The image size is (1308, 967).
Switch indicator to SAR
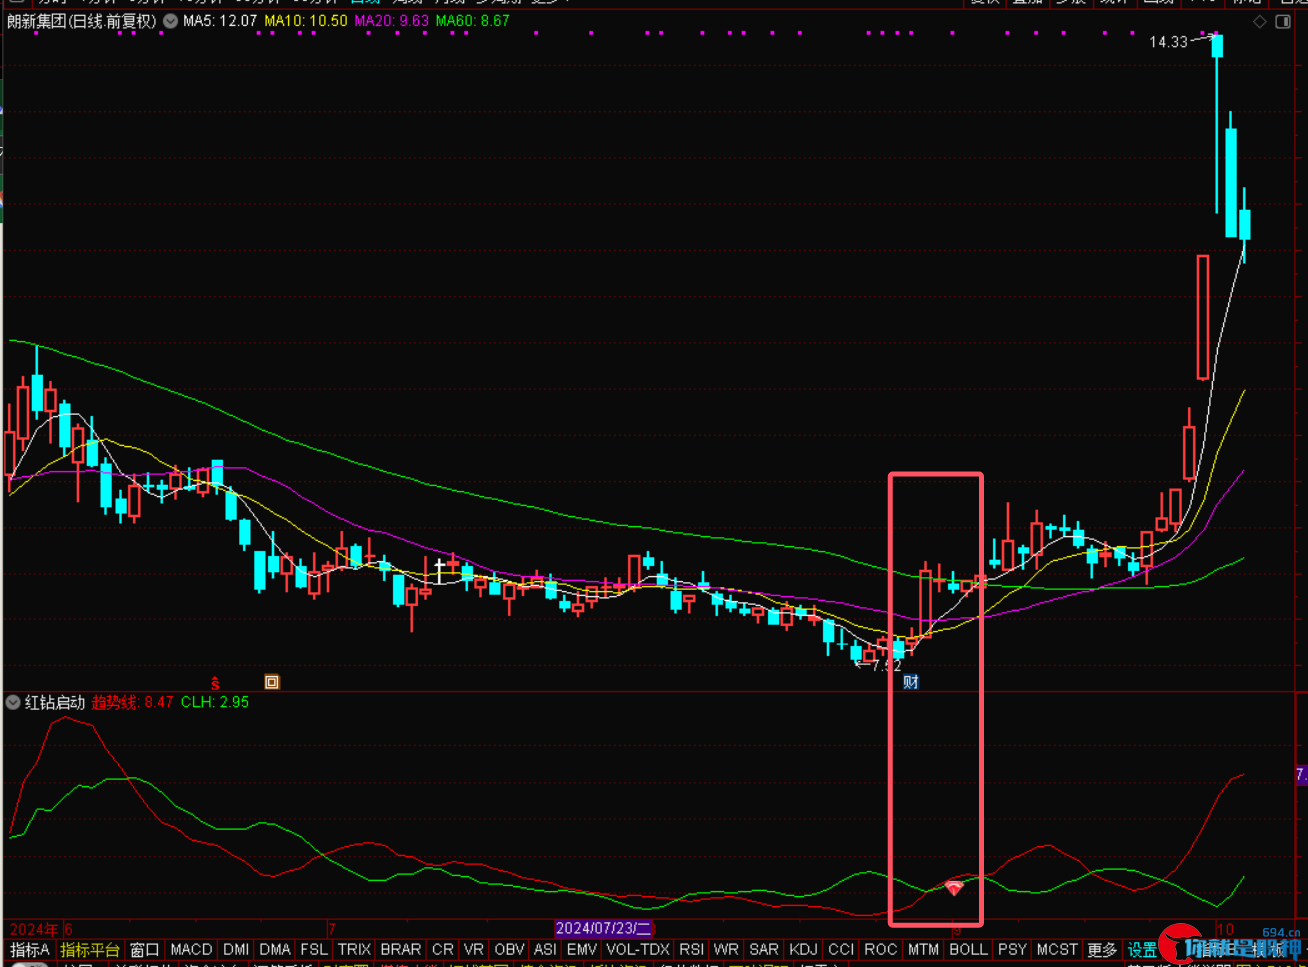tap(764, 949)
